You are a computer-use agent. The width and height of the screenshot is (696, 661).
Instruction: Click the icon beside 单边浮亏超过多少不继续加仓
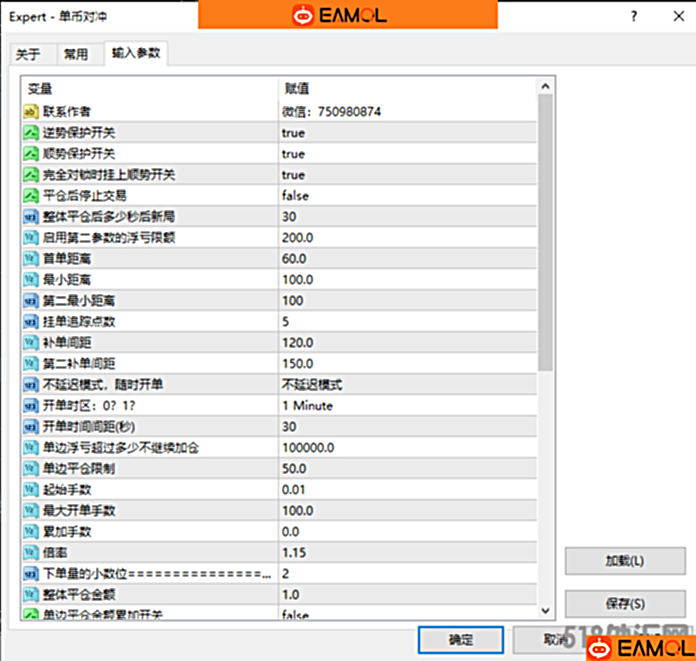(31, 447)
